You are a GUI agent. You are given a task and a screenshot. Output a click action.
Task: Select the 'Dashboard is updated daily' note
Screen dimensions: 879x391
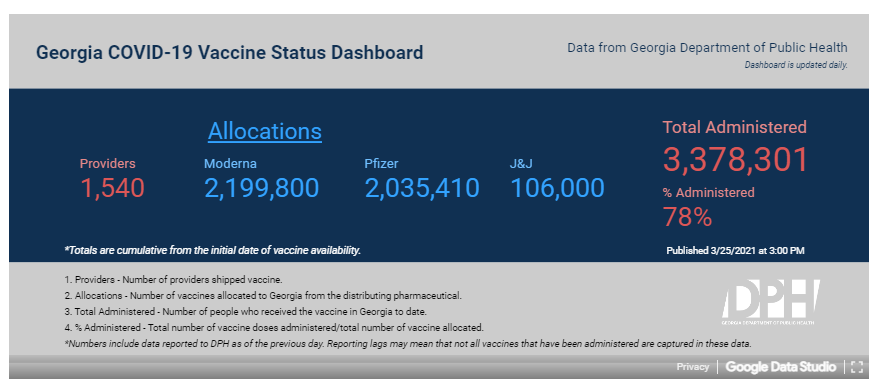(796, 65)
